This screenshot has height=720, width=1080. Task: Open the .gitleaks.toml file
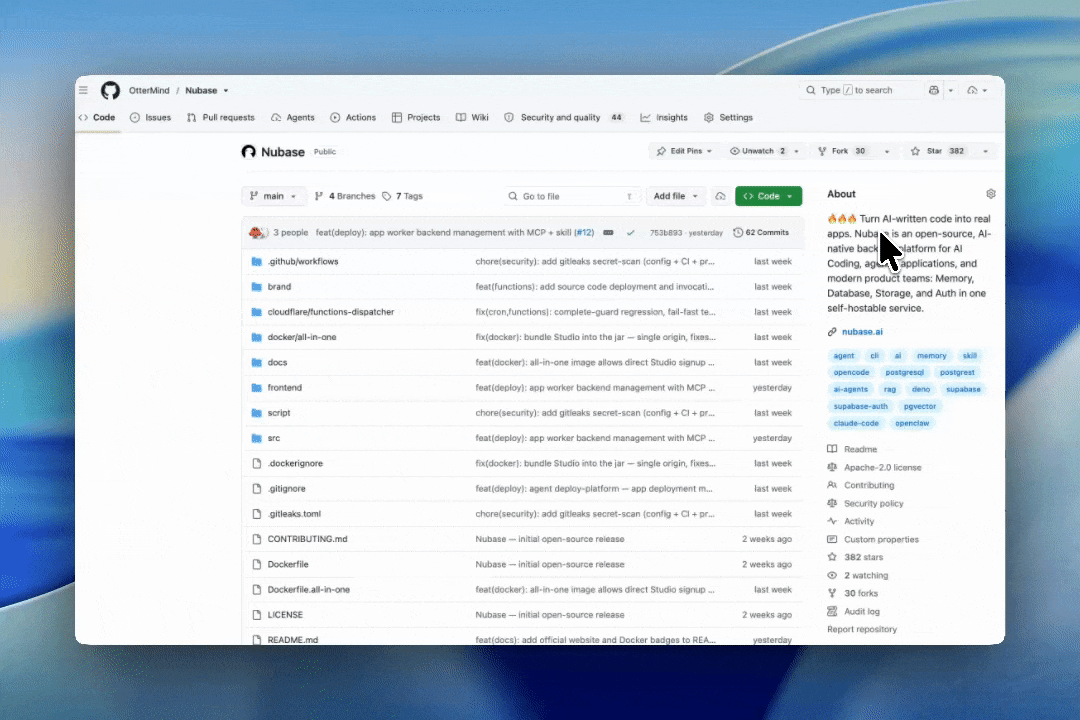[294, 514]
